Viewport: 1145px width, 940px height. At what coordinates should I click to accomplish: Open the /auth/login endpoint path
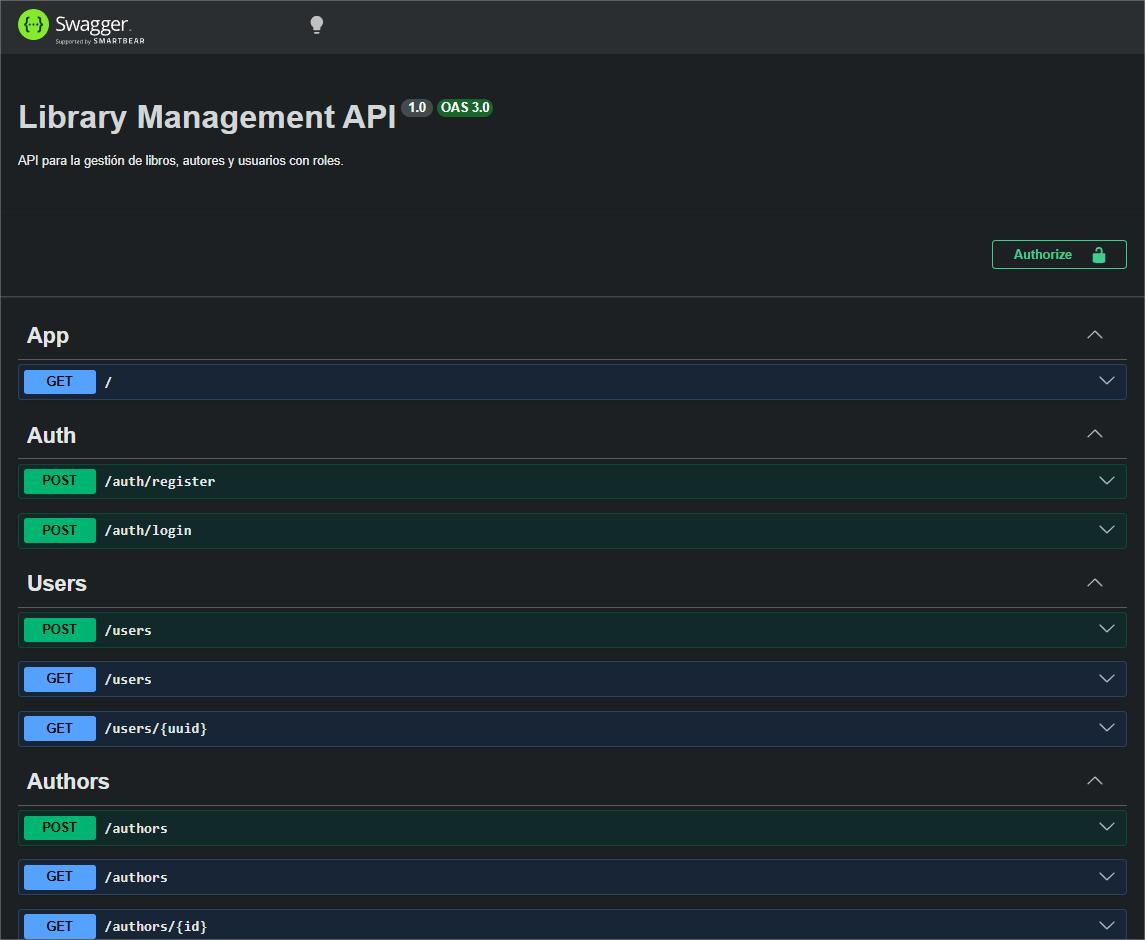coord(148,531)
